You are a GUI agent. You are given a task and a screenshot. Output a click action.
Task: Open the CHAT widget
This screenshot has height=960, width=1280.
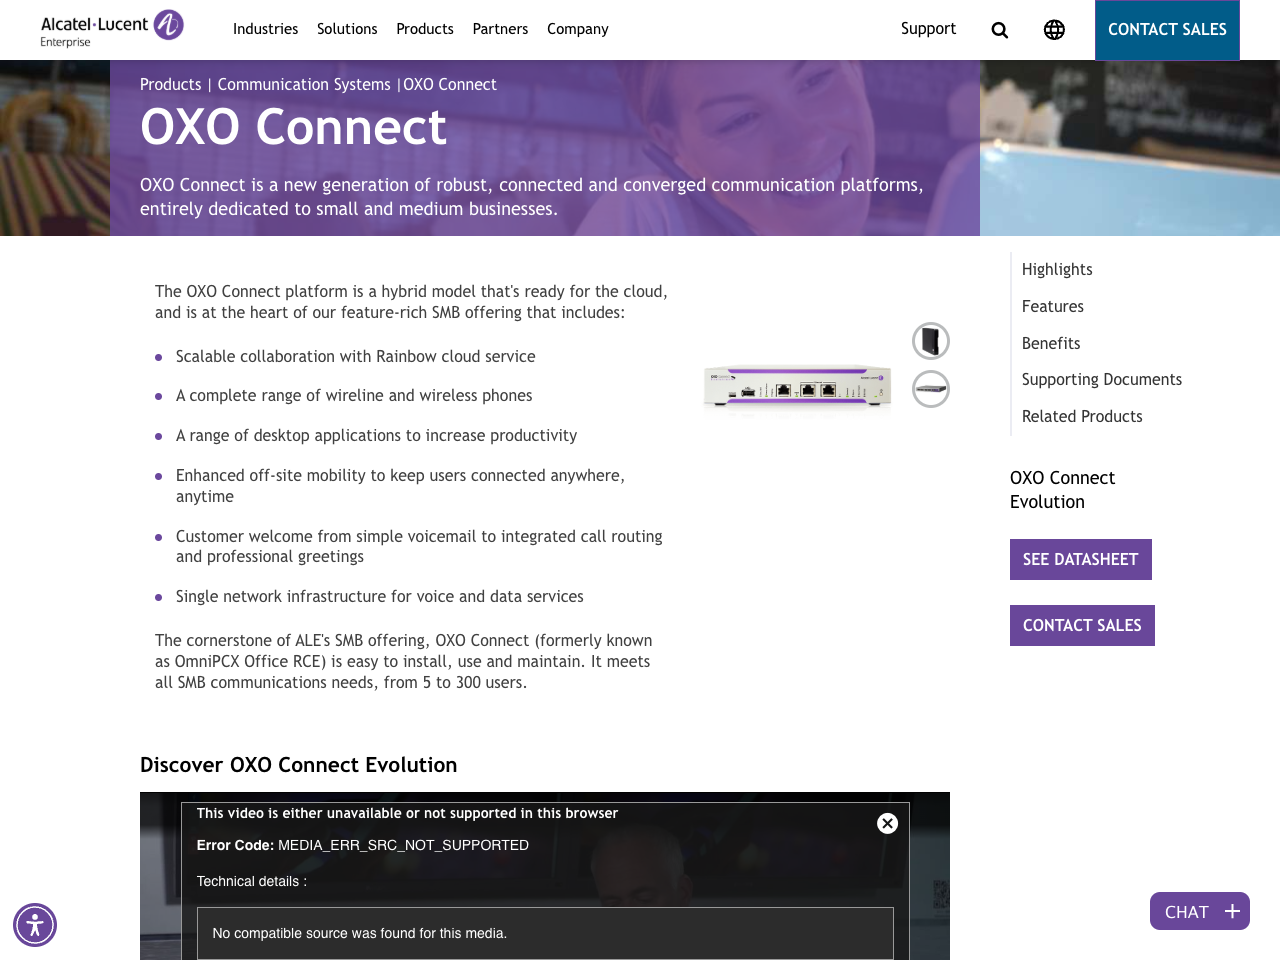coord(1200,911)
